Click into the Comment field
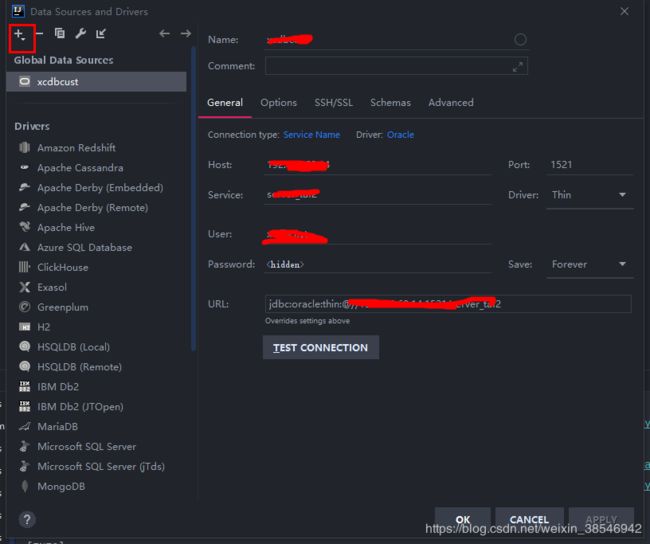The image size is (650, 544). coord(396,66)
